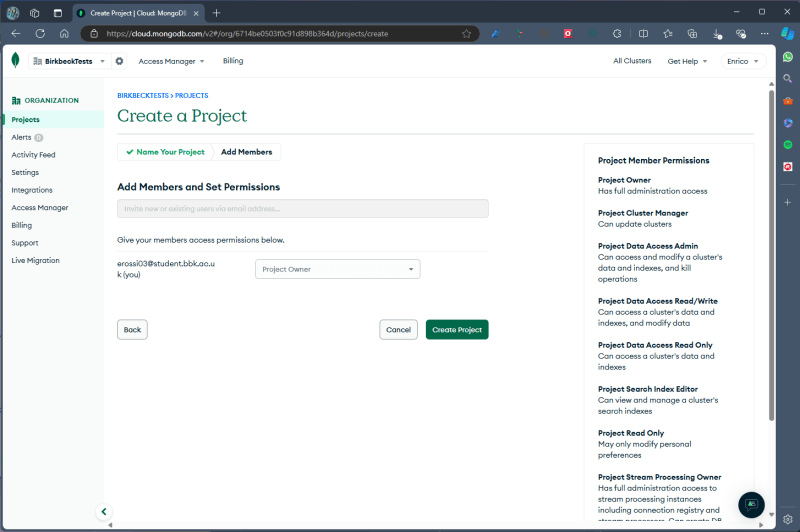Select Projects in the sidebar
Image resolution: width=800 pixels, height=532 pixels.
coord(26,119)
